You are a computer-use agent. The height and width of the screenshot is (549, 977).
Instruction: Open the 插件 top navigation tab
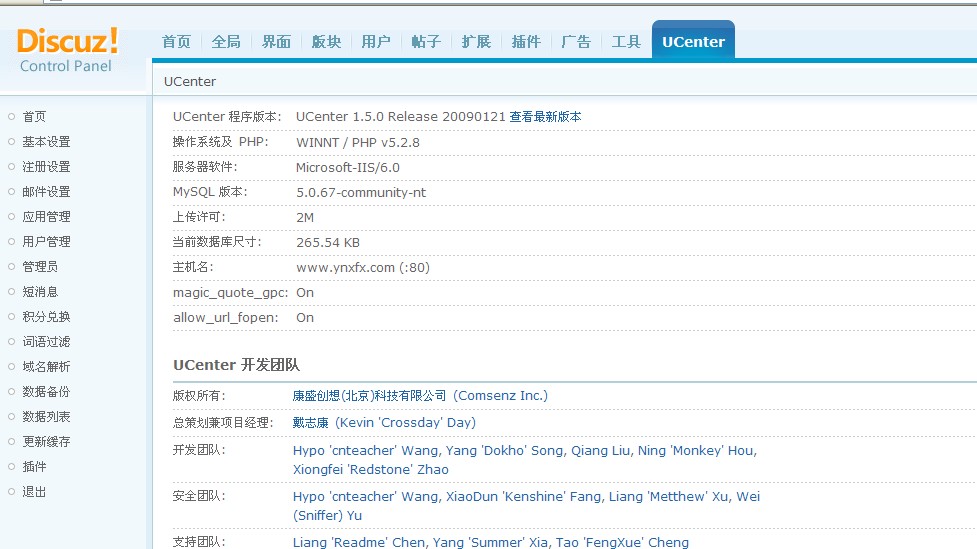click(x=526, y=42)
